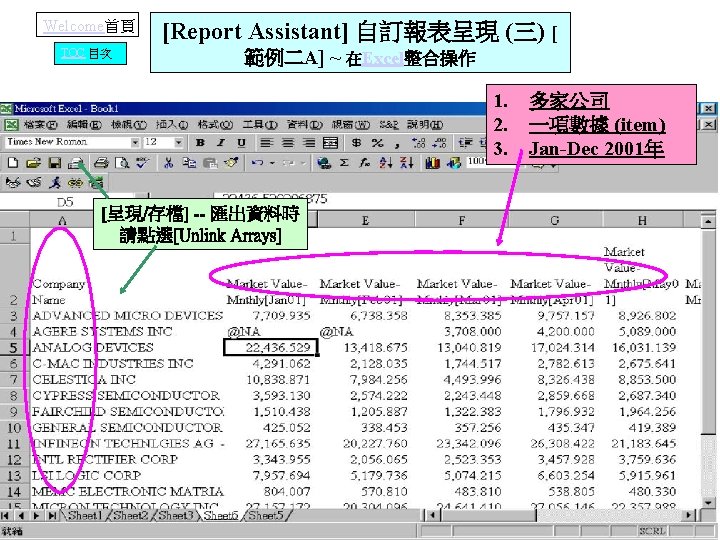The width and height of the screenshot is (720, 540).
Task: Click the @NA cell under Jan01
Action: 270,332
